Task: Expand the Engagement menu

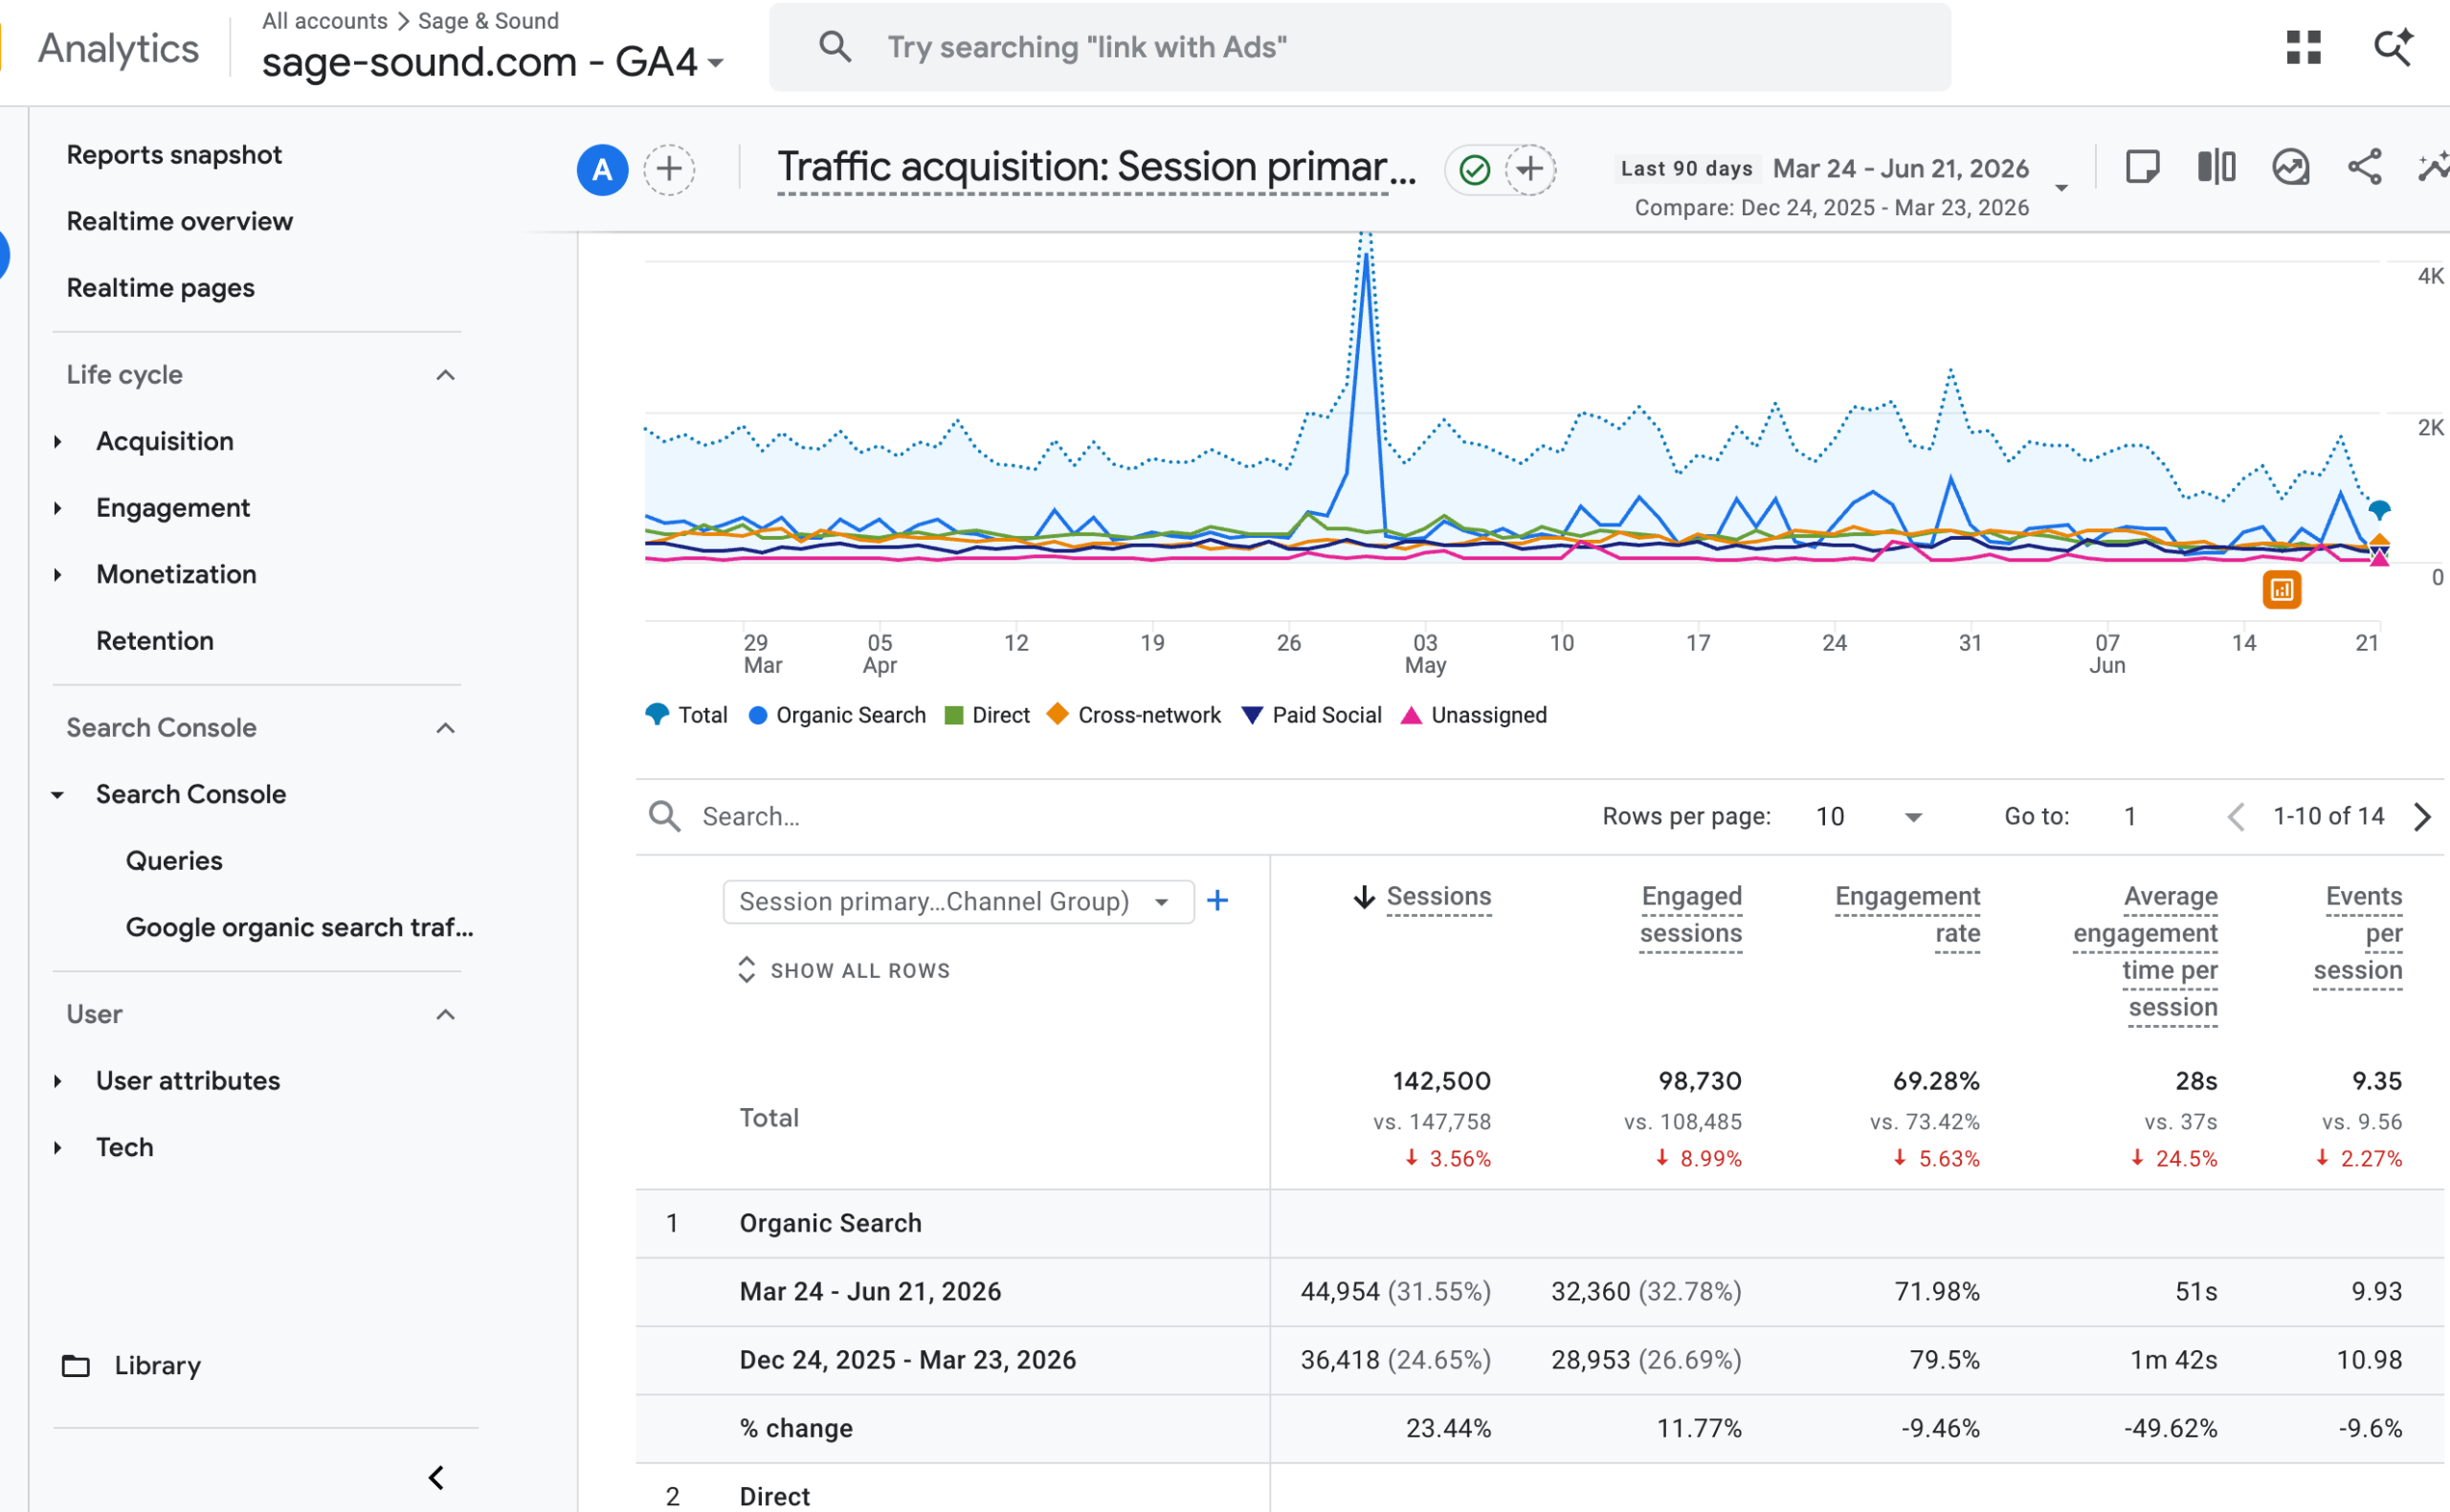Action: coord(58,508)
